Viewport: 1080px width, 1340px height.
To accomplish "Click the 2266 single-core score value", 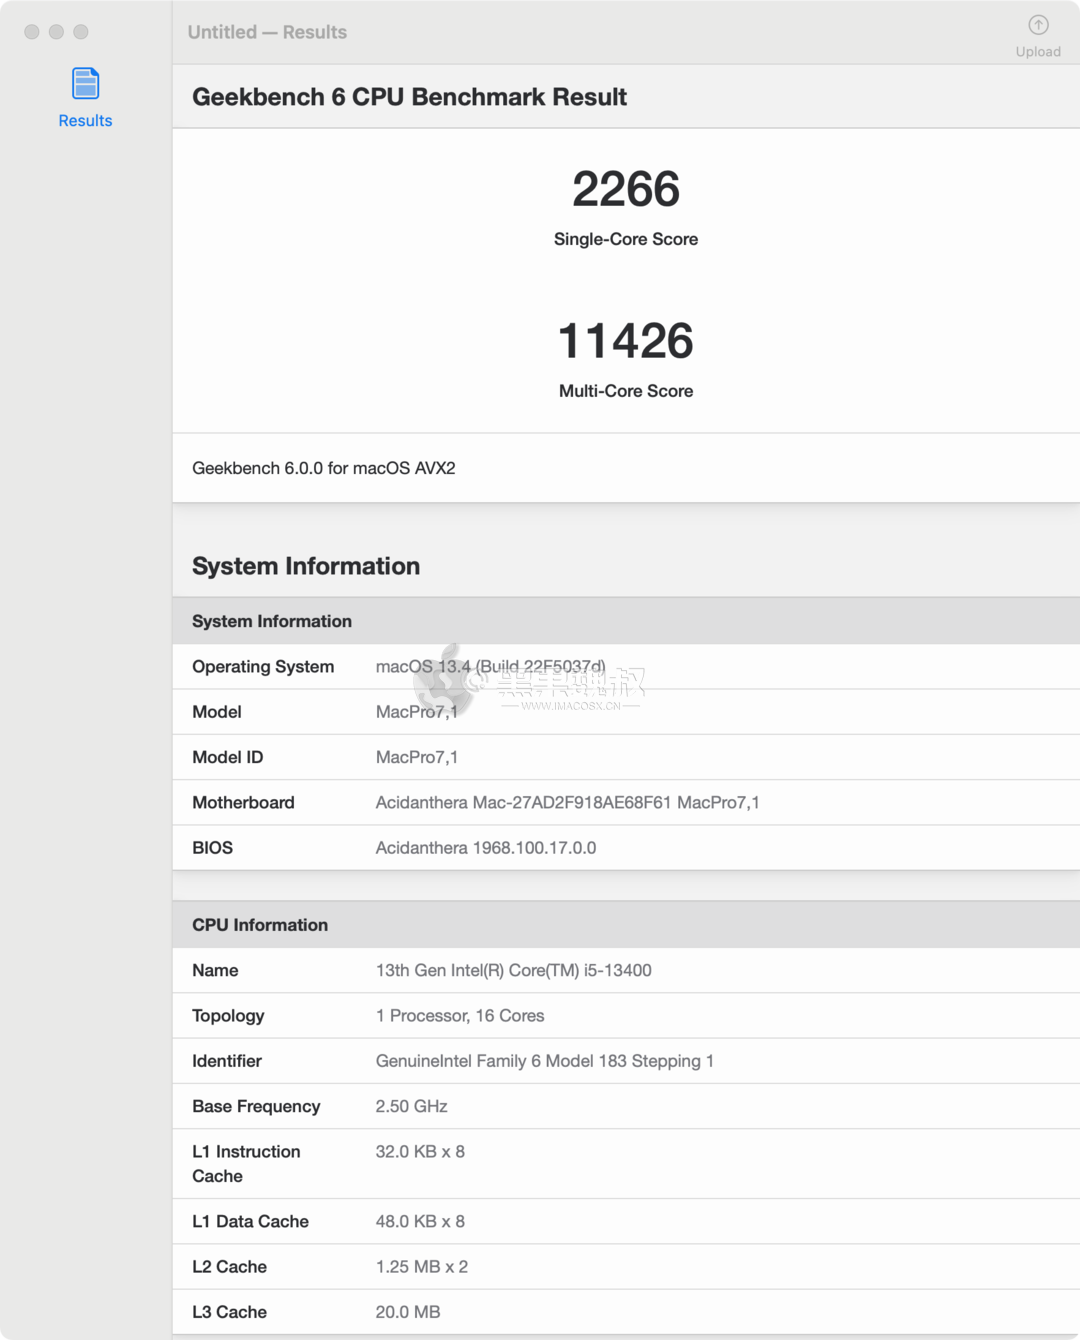I will [x=626, y=189].
